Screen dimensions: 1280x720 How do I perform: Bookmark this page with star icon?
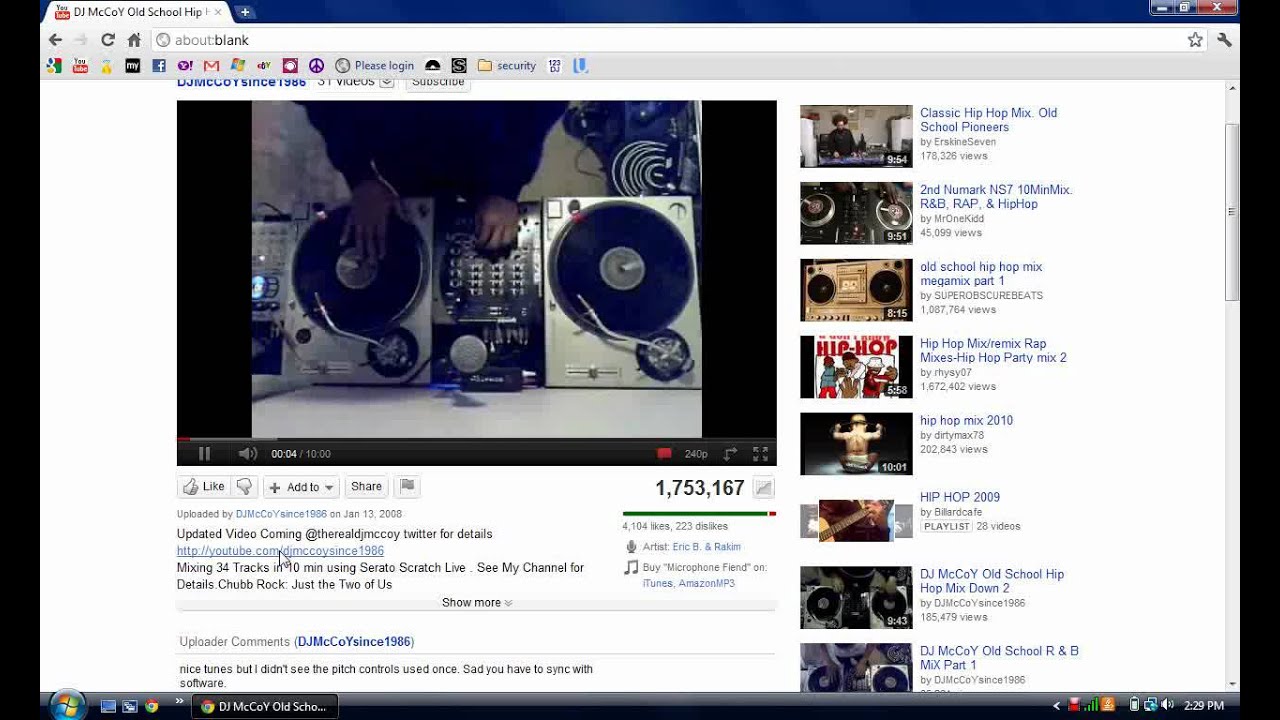pos(1195,40)
